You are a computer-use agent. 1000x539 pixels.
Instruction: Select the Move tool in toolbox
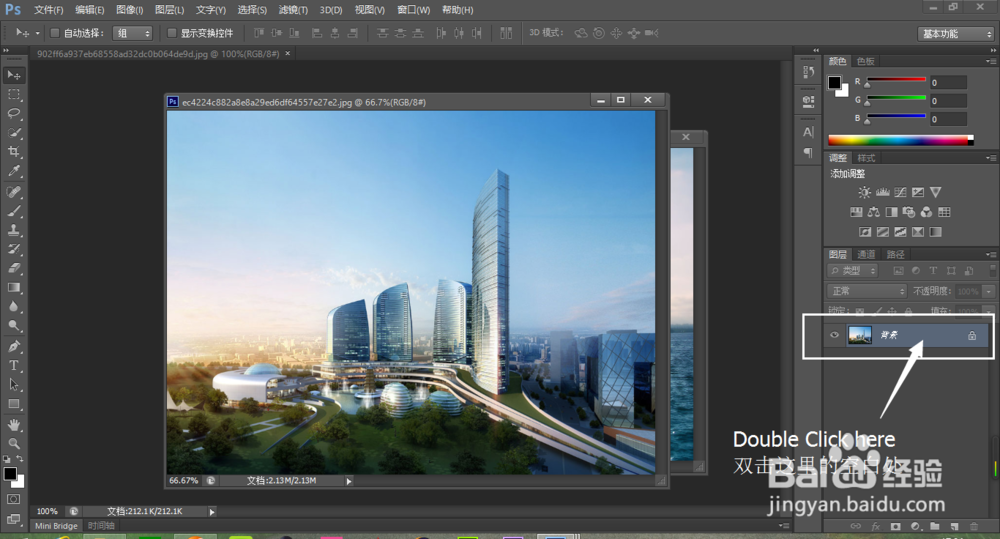click(13, 75)
